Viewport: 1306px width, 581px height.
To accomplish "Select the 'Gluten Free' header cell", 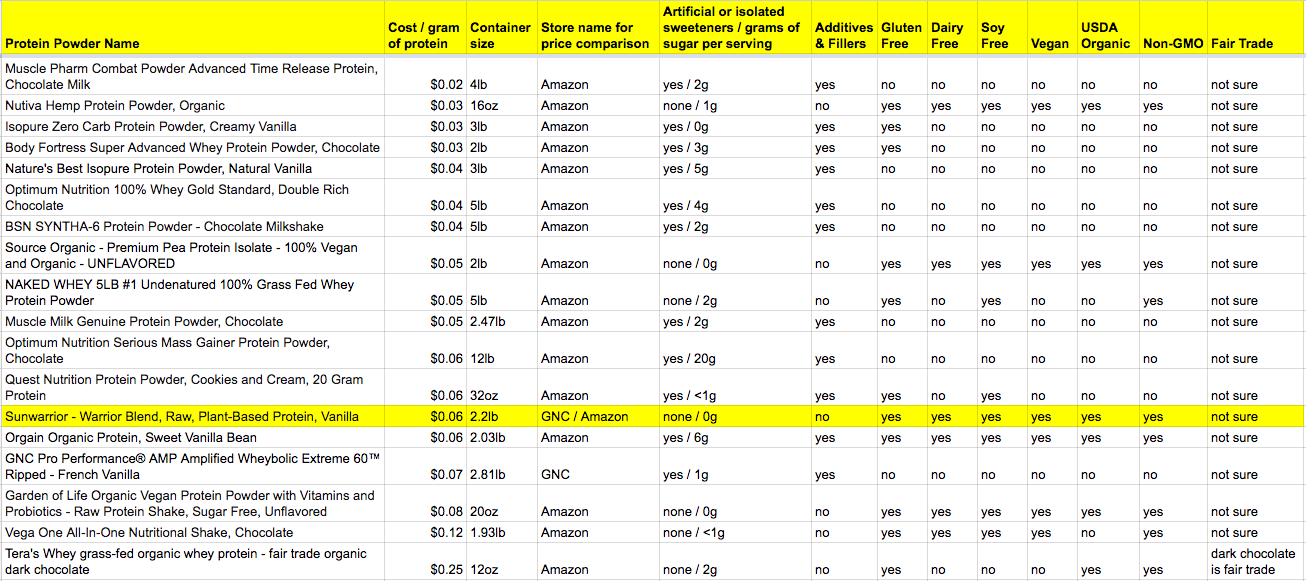I will point(902,27).
